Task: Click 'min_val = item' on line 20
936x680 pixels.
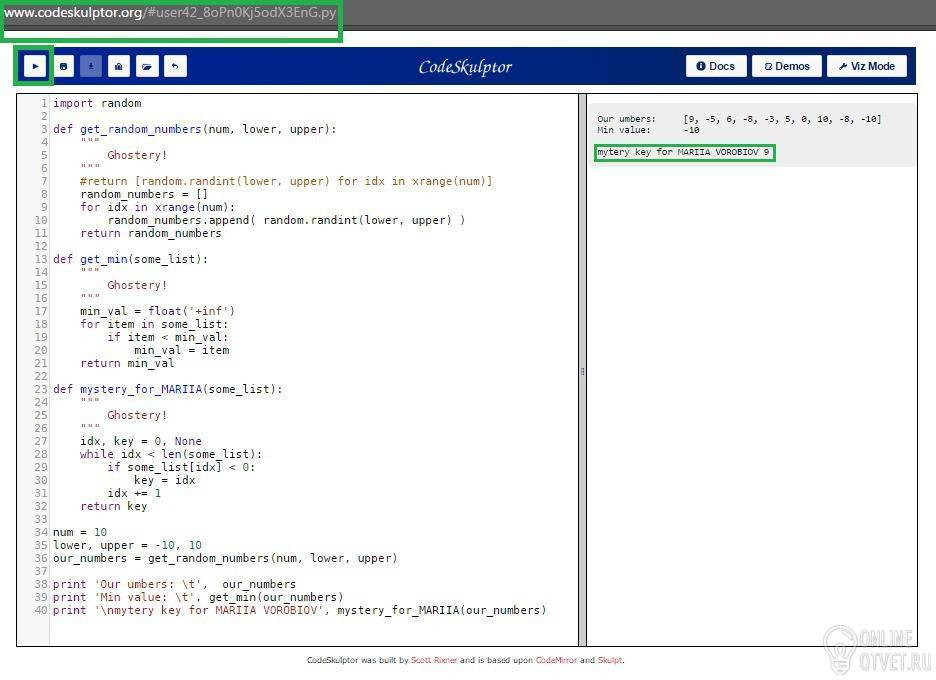Action: coord(181,350)
